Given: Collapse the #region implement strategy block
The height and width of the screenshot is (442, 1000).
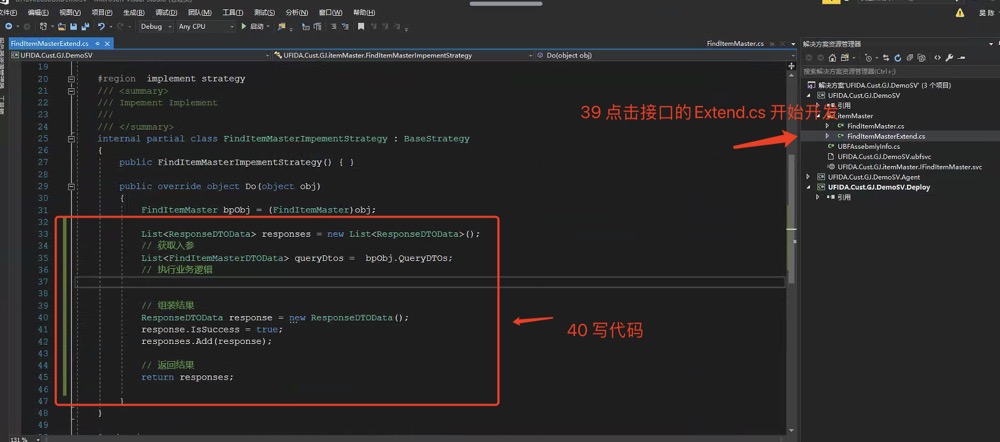Looking at the screenshot, I should [71, 78].
